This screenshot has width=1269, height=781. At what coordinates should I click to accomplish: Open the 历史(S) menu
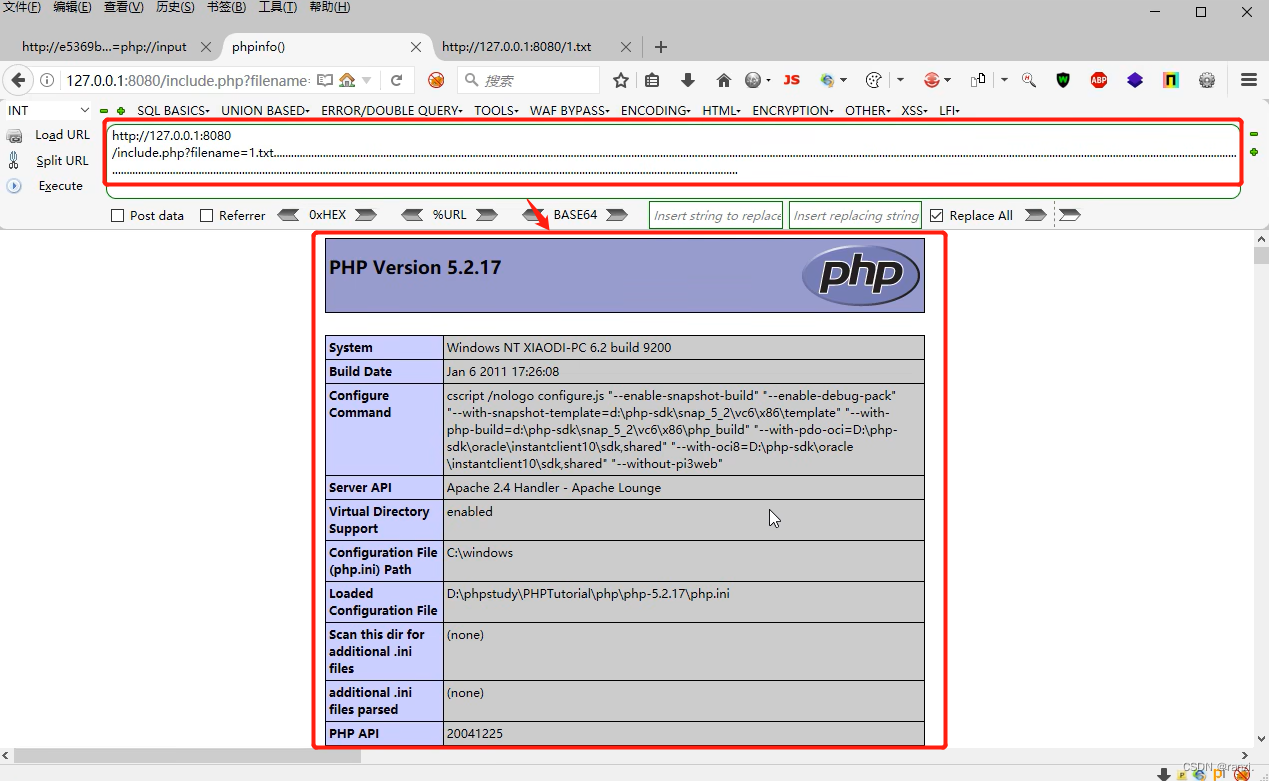[x=175, y=7]
